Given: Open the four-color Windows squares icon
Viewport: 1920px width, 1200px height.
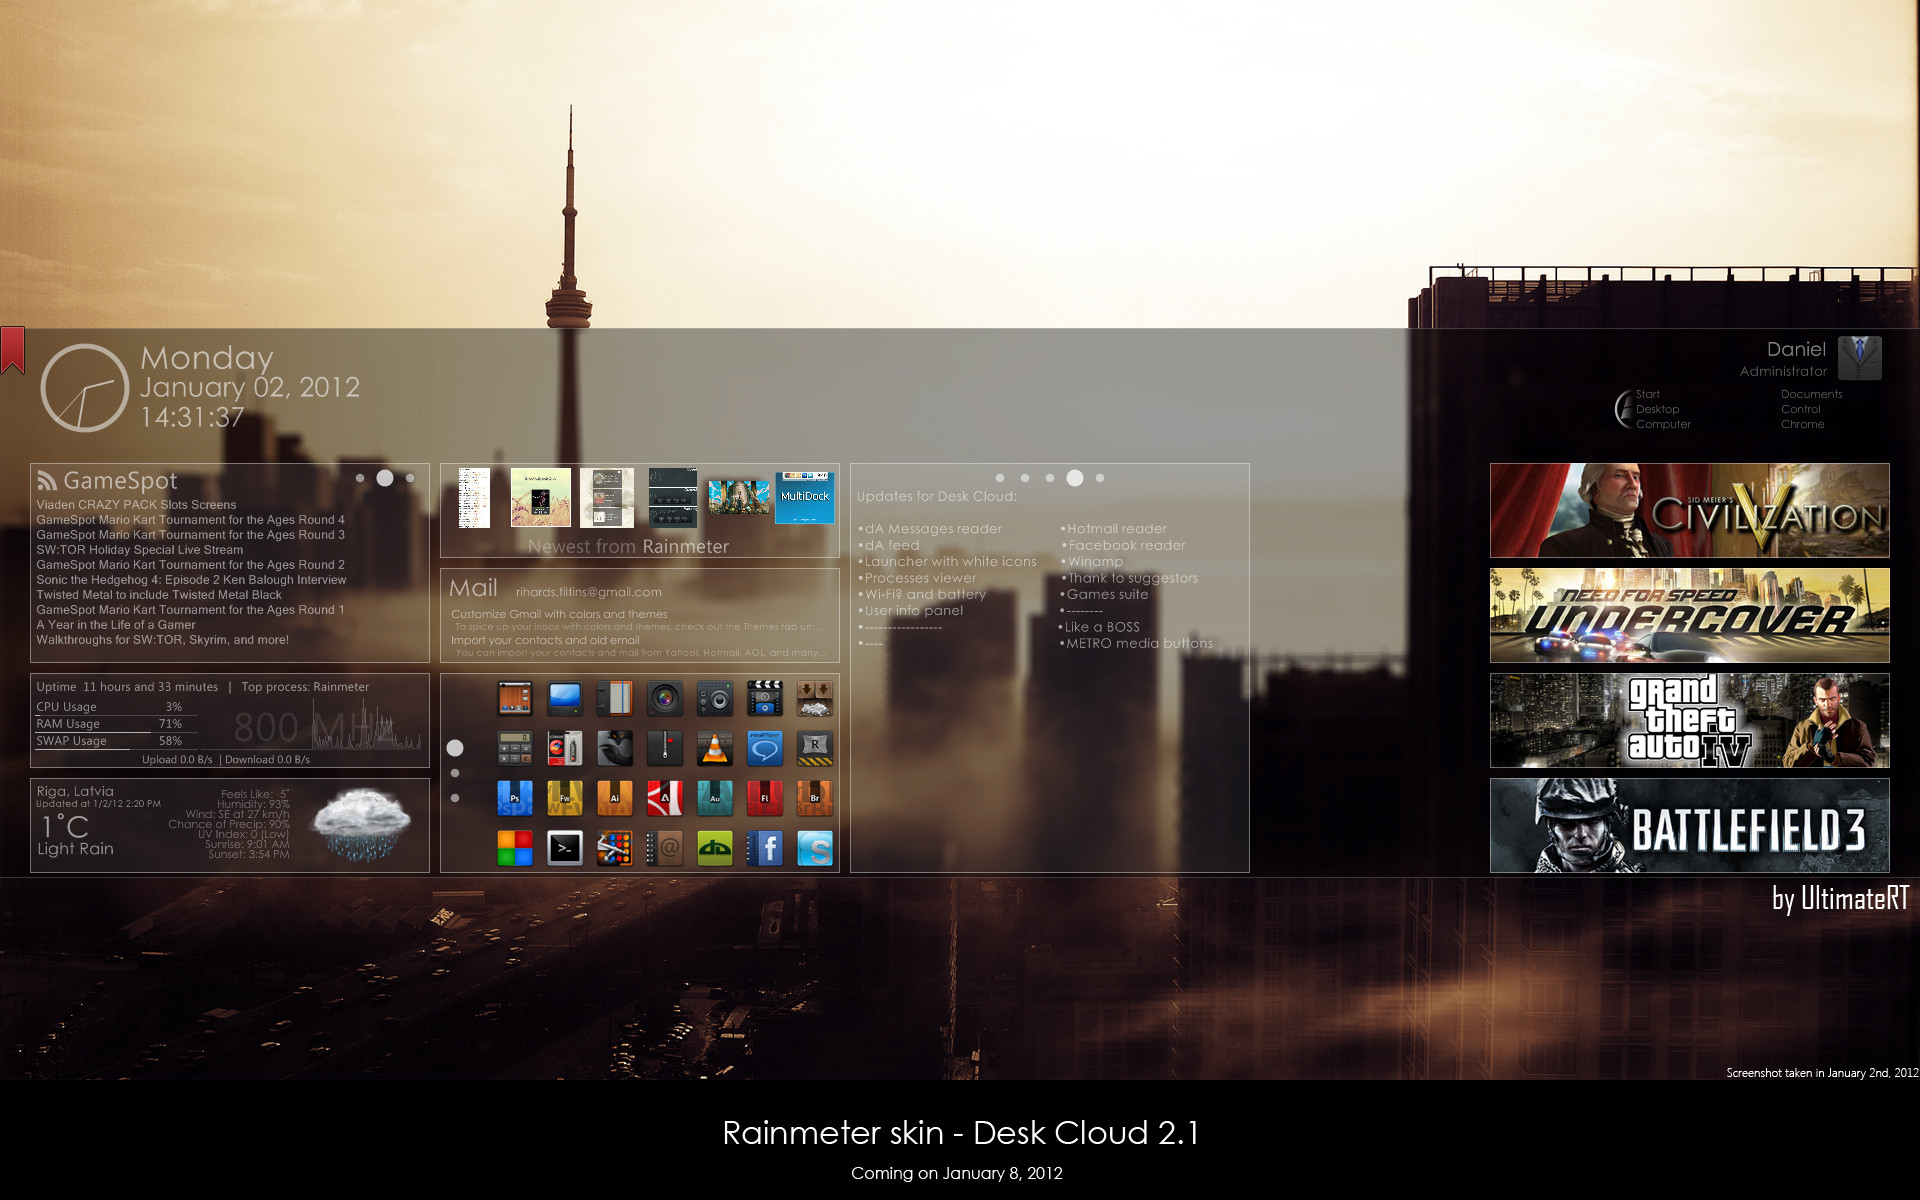Looking at the screenshot, I should [x=515, y=848].
